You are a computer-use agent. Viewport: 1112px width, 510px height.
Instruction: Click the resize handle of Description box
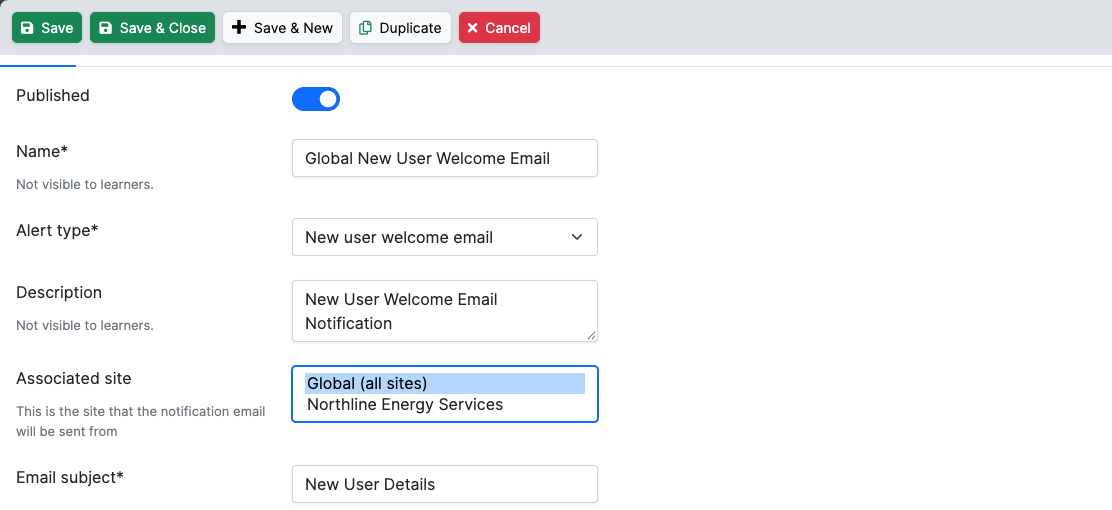[x=591, y=336]
